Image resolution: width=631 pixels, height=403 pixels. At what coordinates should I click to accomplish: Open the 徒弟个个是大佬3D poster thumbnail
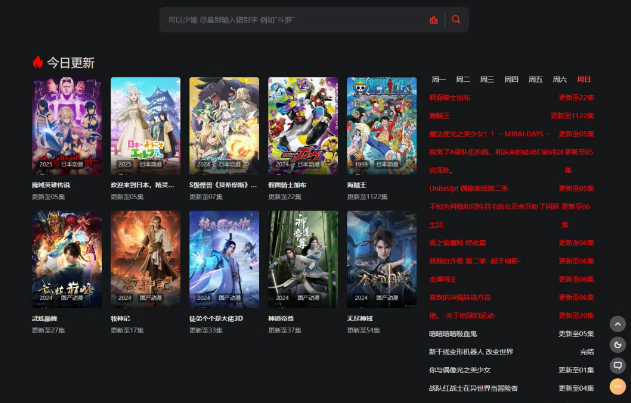[224, 259]
